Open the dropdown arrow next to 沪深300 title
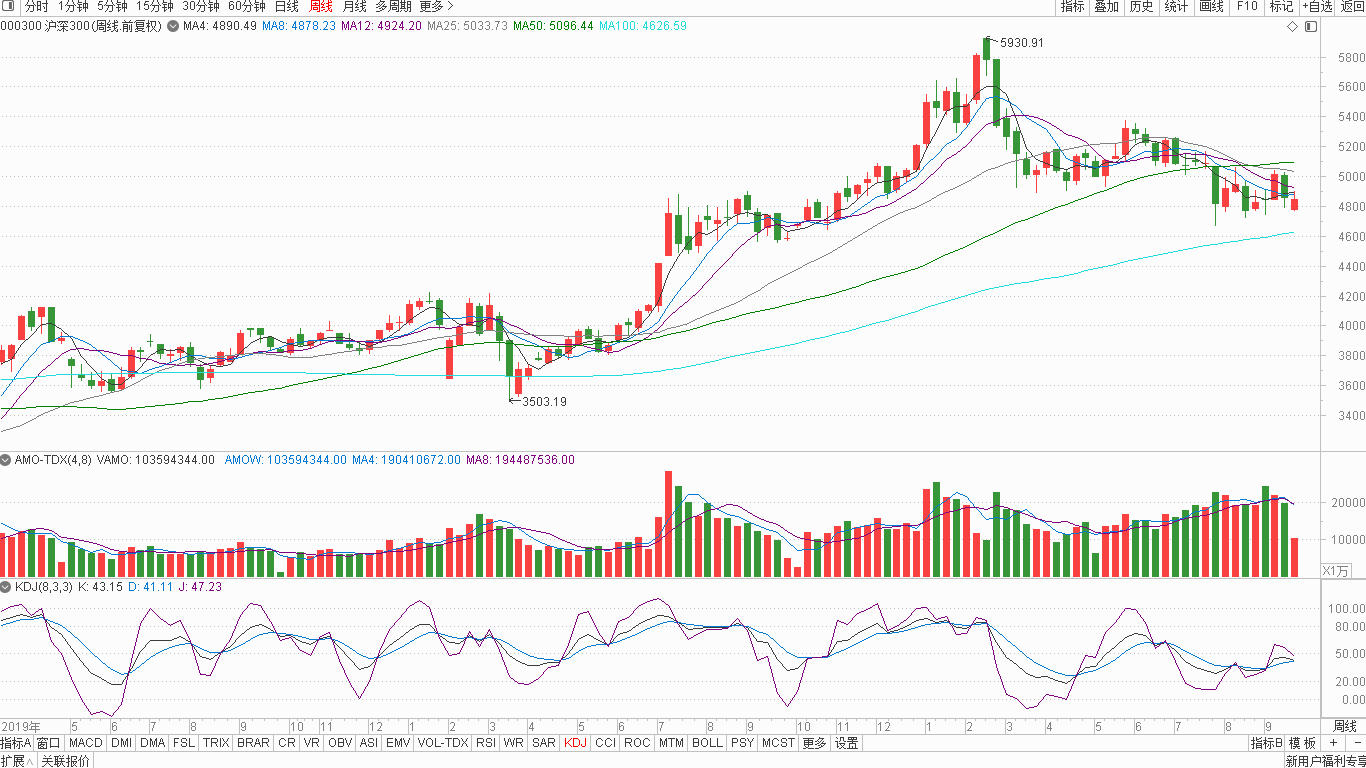The width and height of the screenshot is (1366, 768). pyautogui.click(x=173, y=26)
